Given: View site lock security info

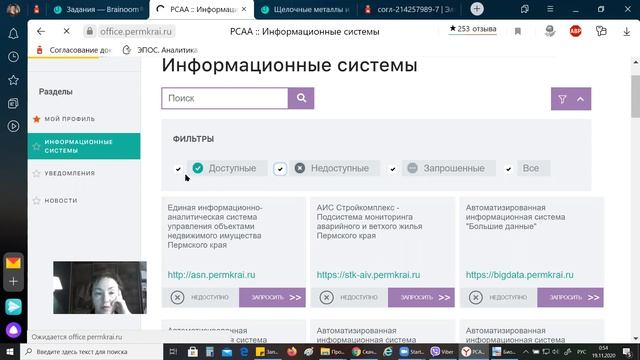Looking at the screenshot, I should click(89, 31).
